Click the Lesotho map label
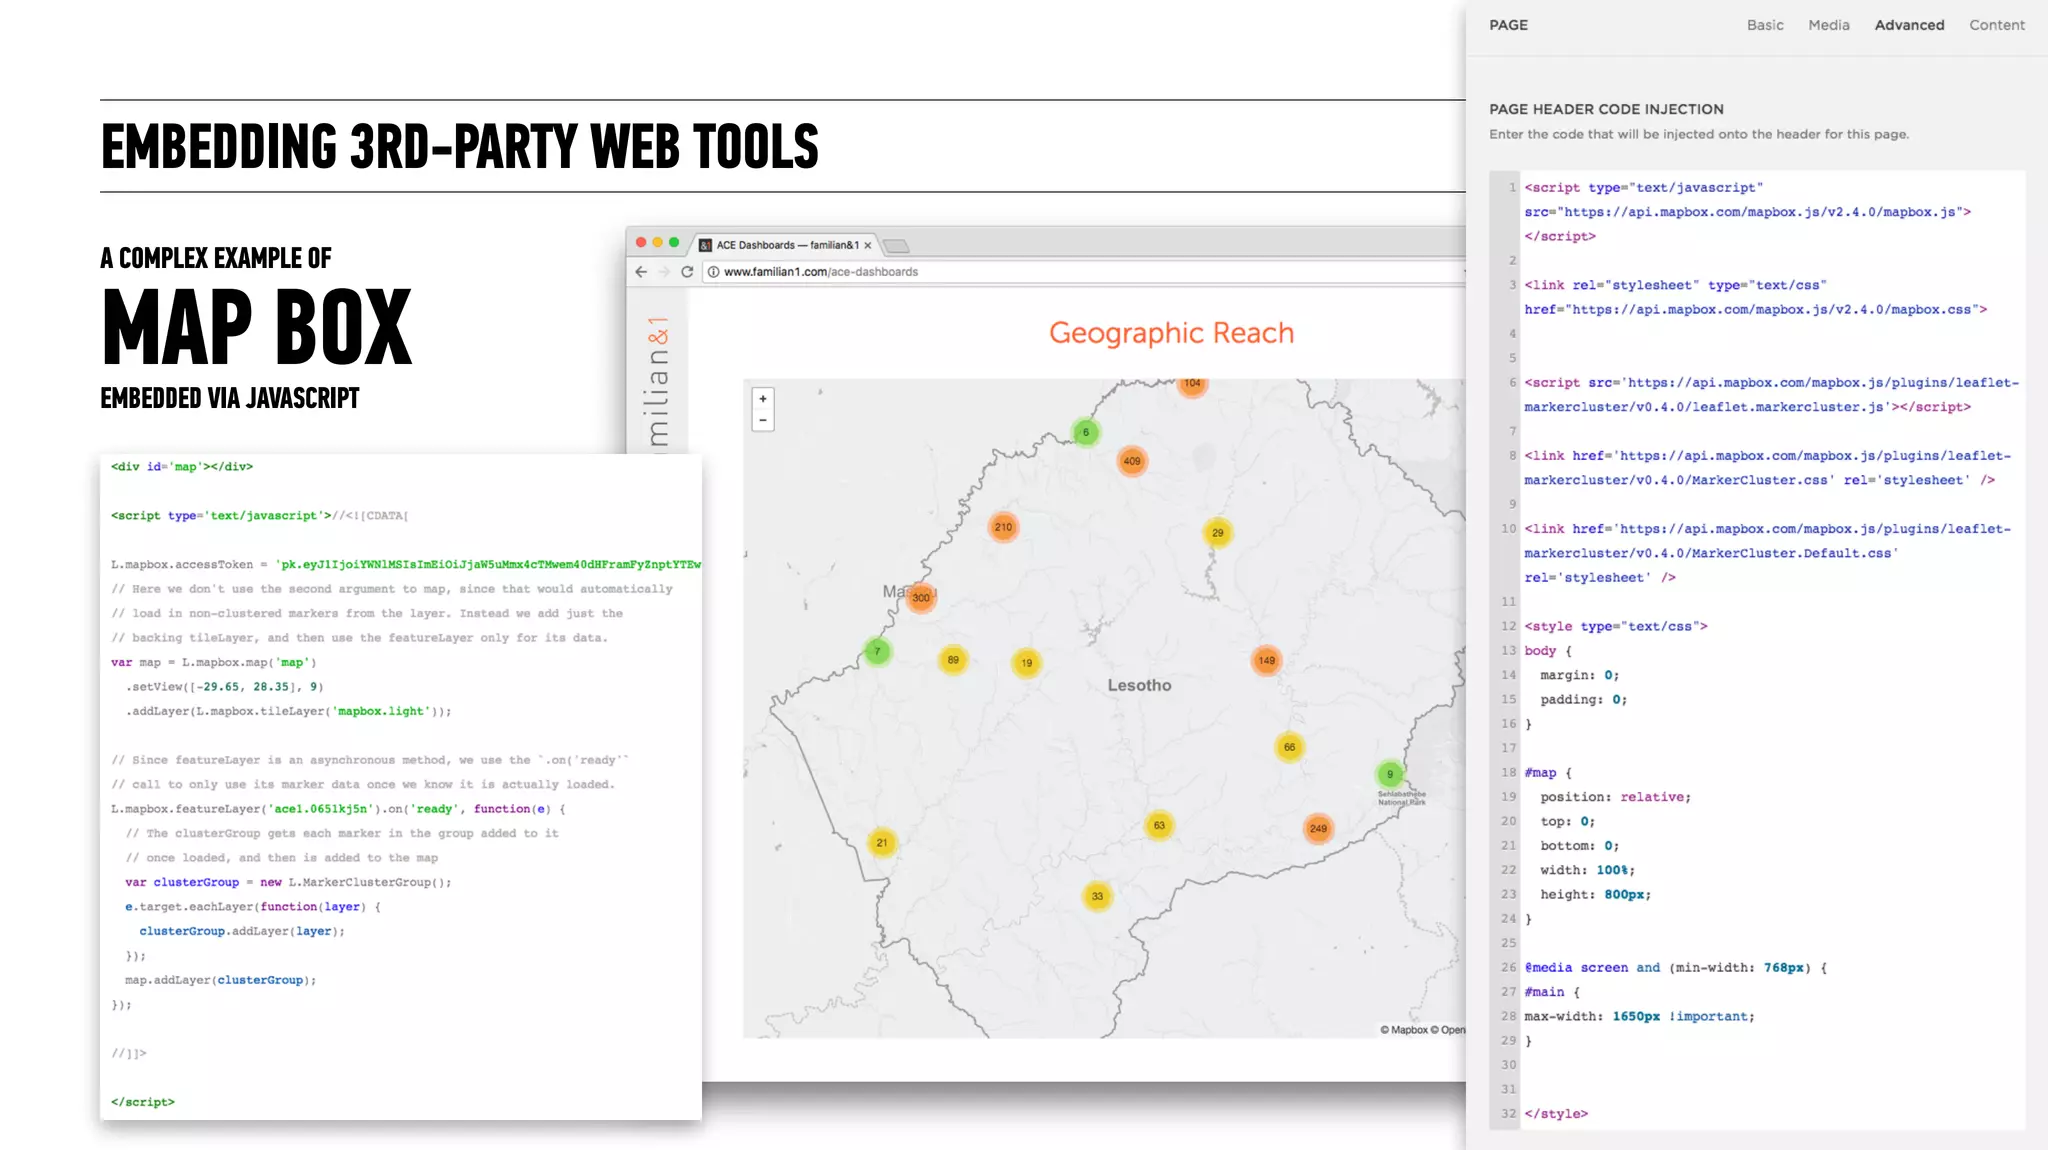 (x=1139, y=685)
